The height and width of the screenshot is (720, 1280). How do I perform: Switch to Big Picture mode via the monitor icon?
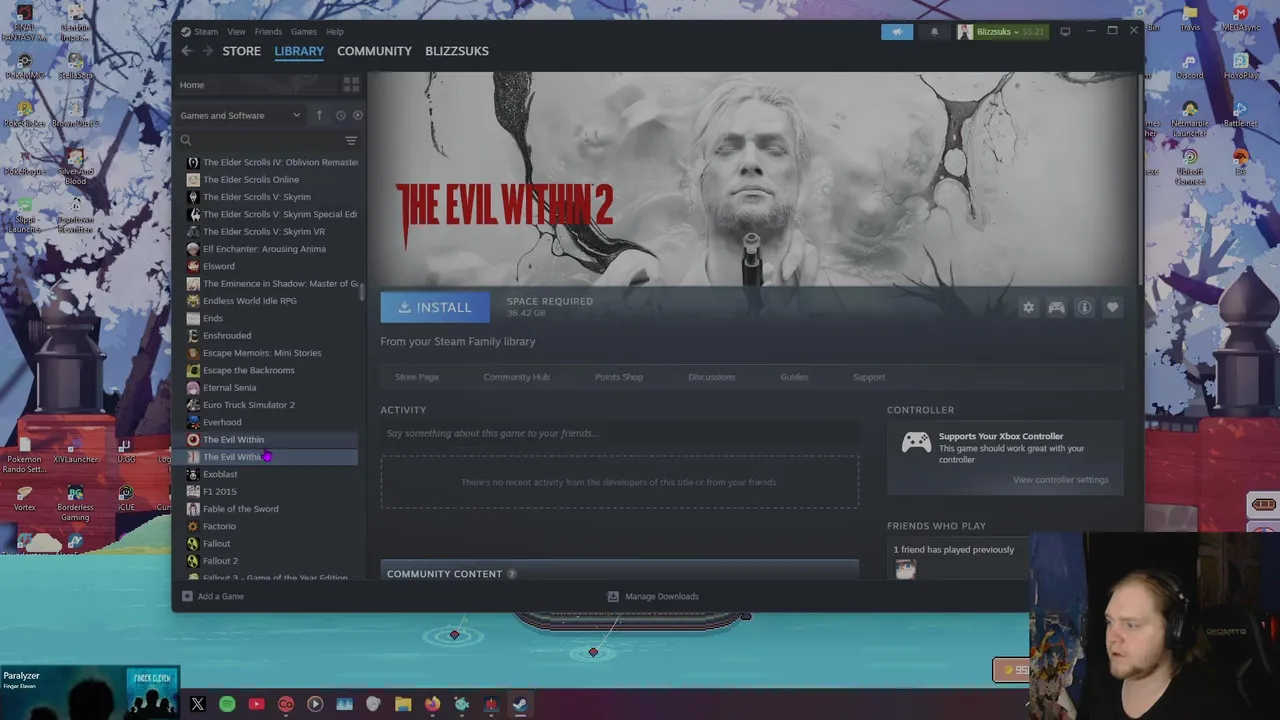click(1065, 32)
